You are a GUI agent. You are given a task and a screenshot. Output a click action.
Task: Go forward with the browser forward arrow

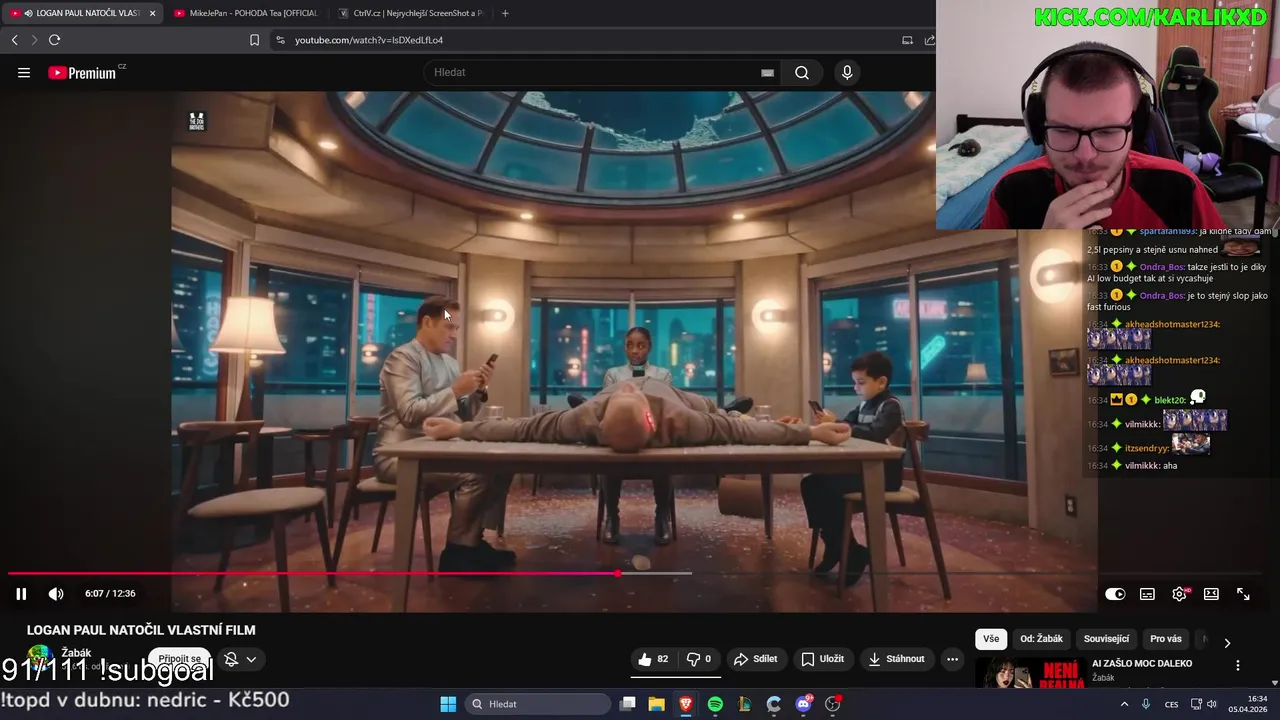pos(34,40)
